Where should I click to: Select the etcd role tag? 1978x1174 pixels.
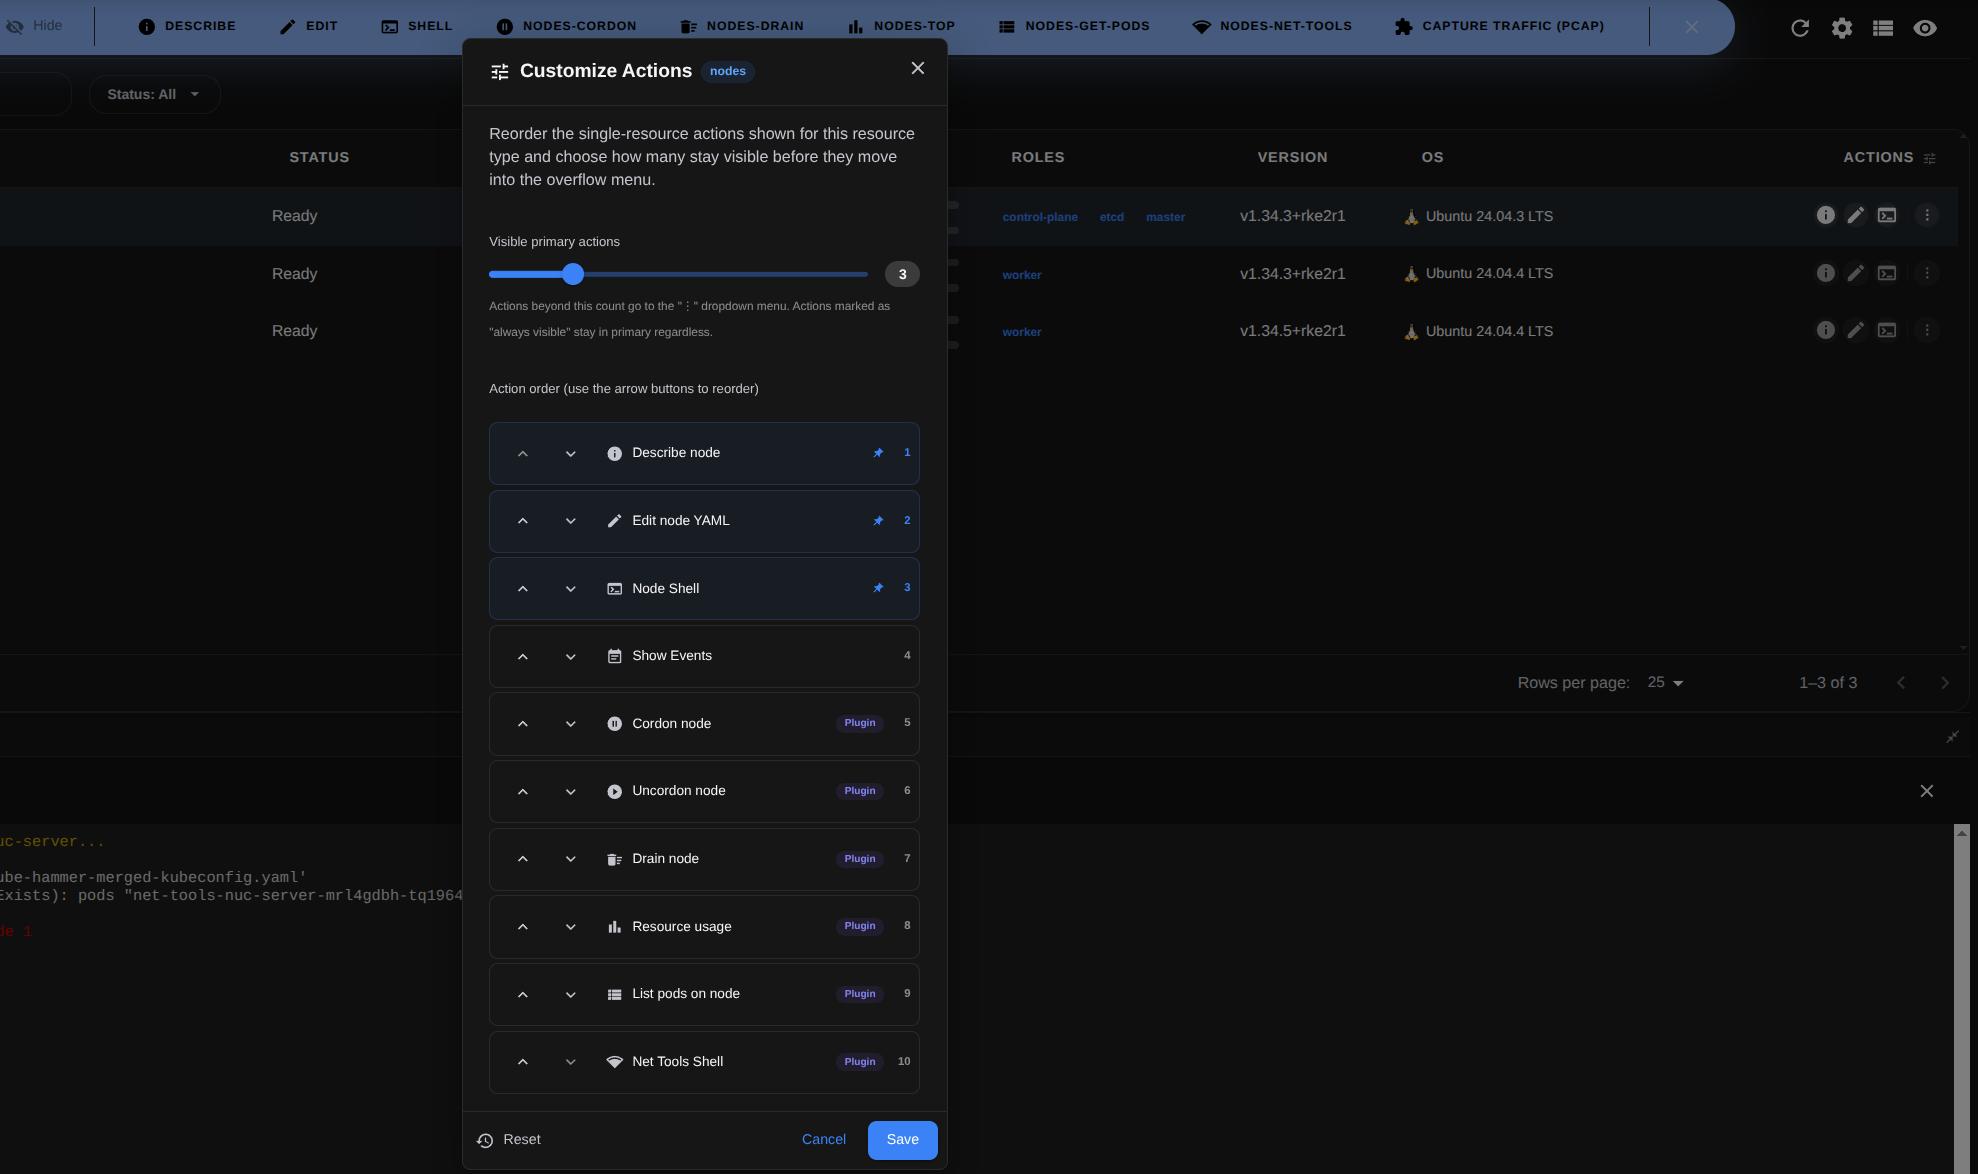point(1111,217)
